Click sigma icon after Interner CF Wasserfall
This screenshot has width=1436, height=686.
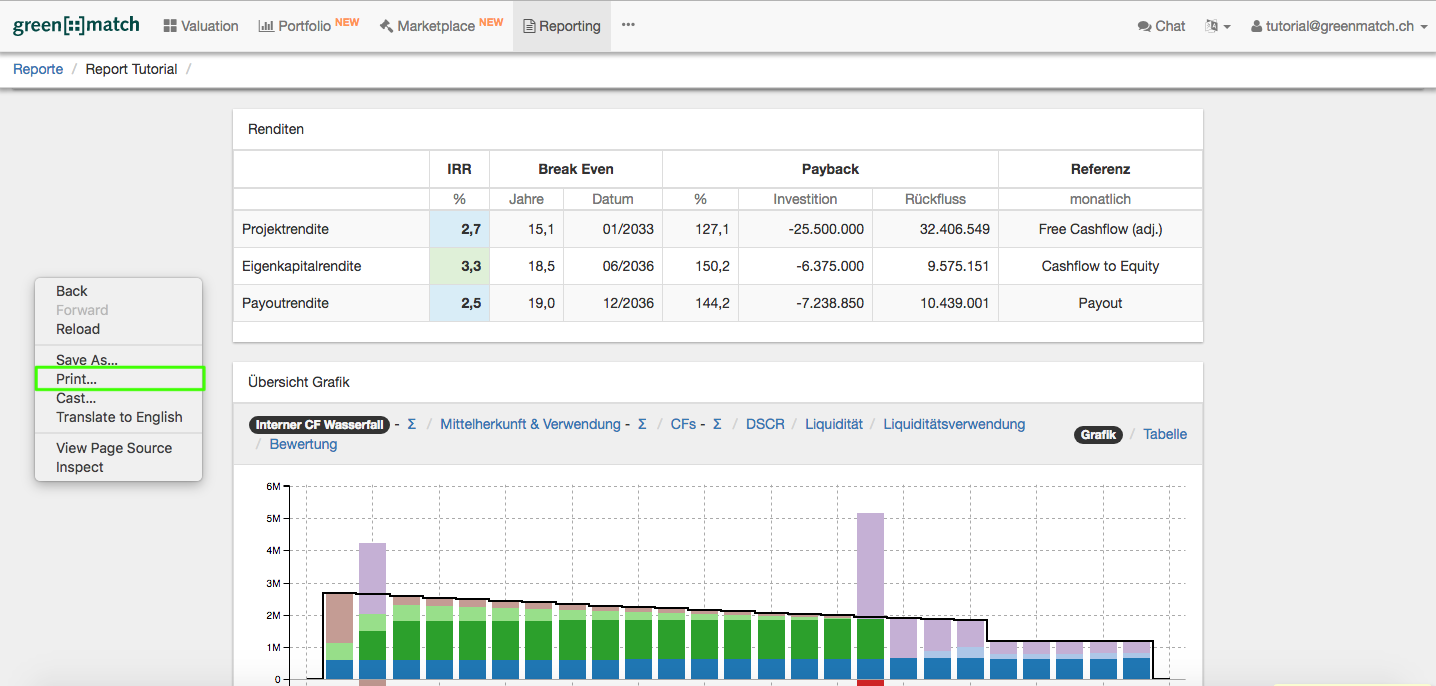point(411,424)
